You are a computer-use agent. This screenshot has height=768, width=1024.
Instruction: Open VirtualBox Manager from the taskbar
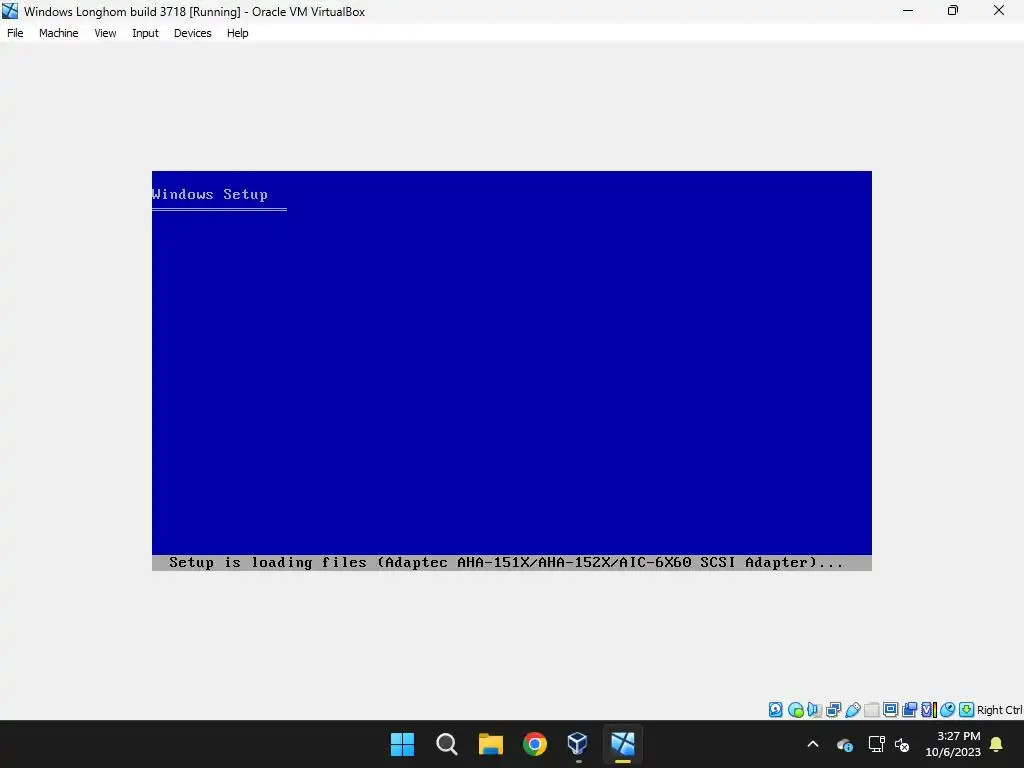[578, 744]
